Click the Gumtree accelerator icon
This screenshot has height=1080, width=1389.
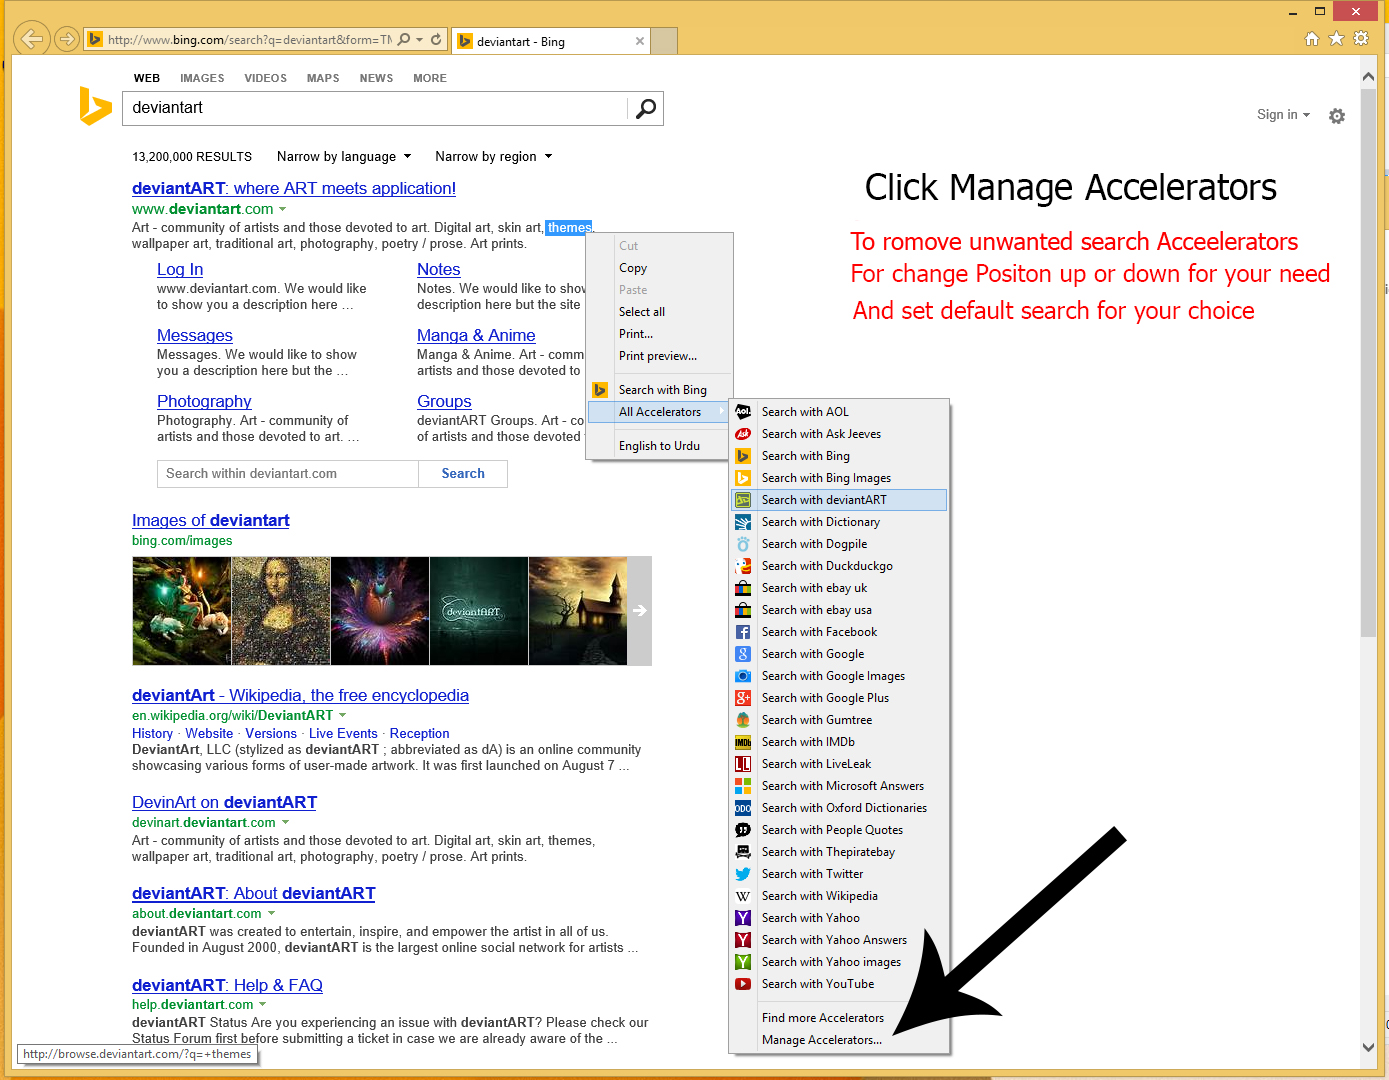pos(743,720)
